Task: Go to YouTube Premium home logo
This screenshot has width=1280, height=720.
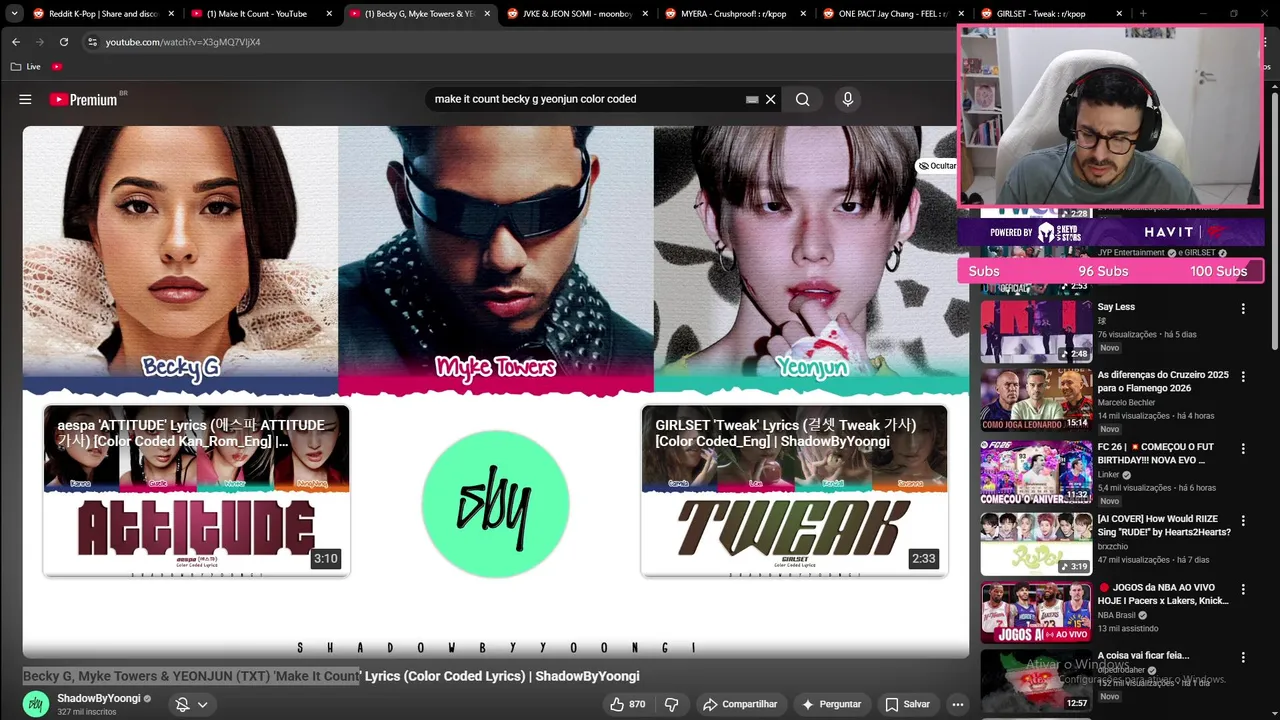Action: (x=86, y=99)
